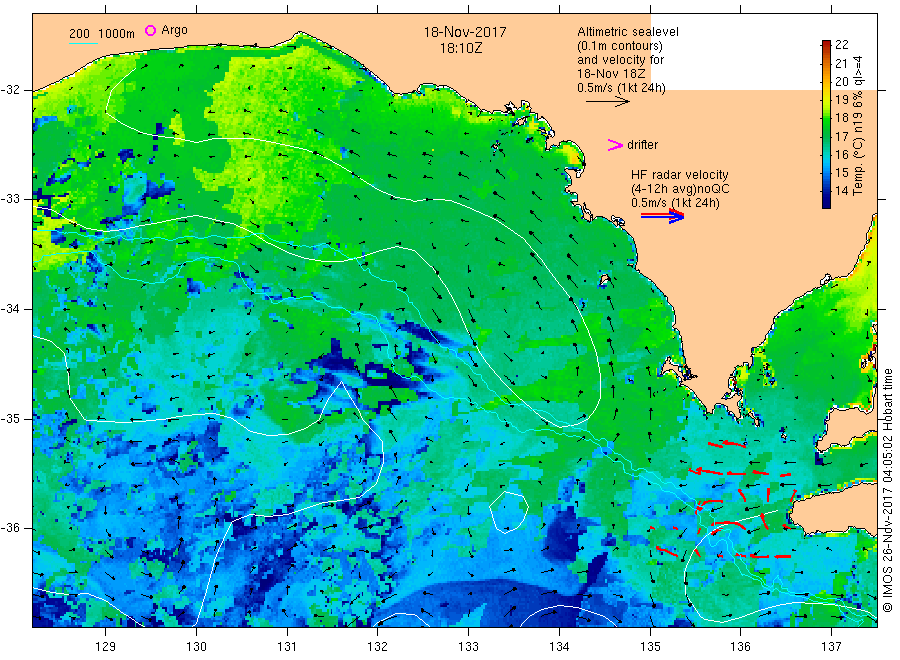The width and height of the screenshot is (900, 660).
Task: Click the longitude label 135
Action: (650, 647)
